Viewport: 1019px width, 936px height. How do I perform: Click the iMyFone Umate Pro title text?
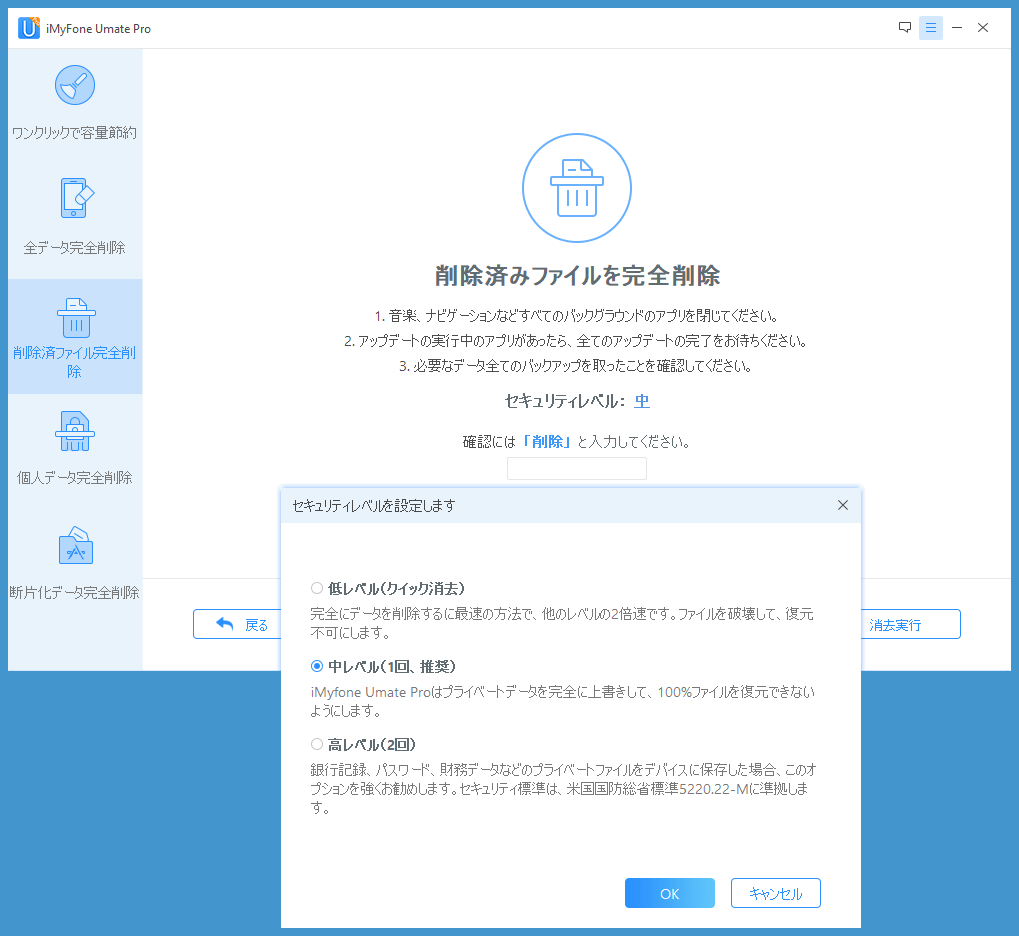(98, 29)
